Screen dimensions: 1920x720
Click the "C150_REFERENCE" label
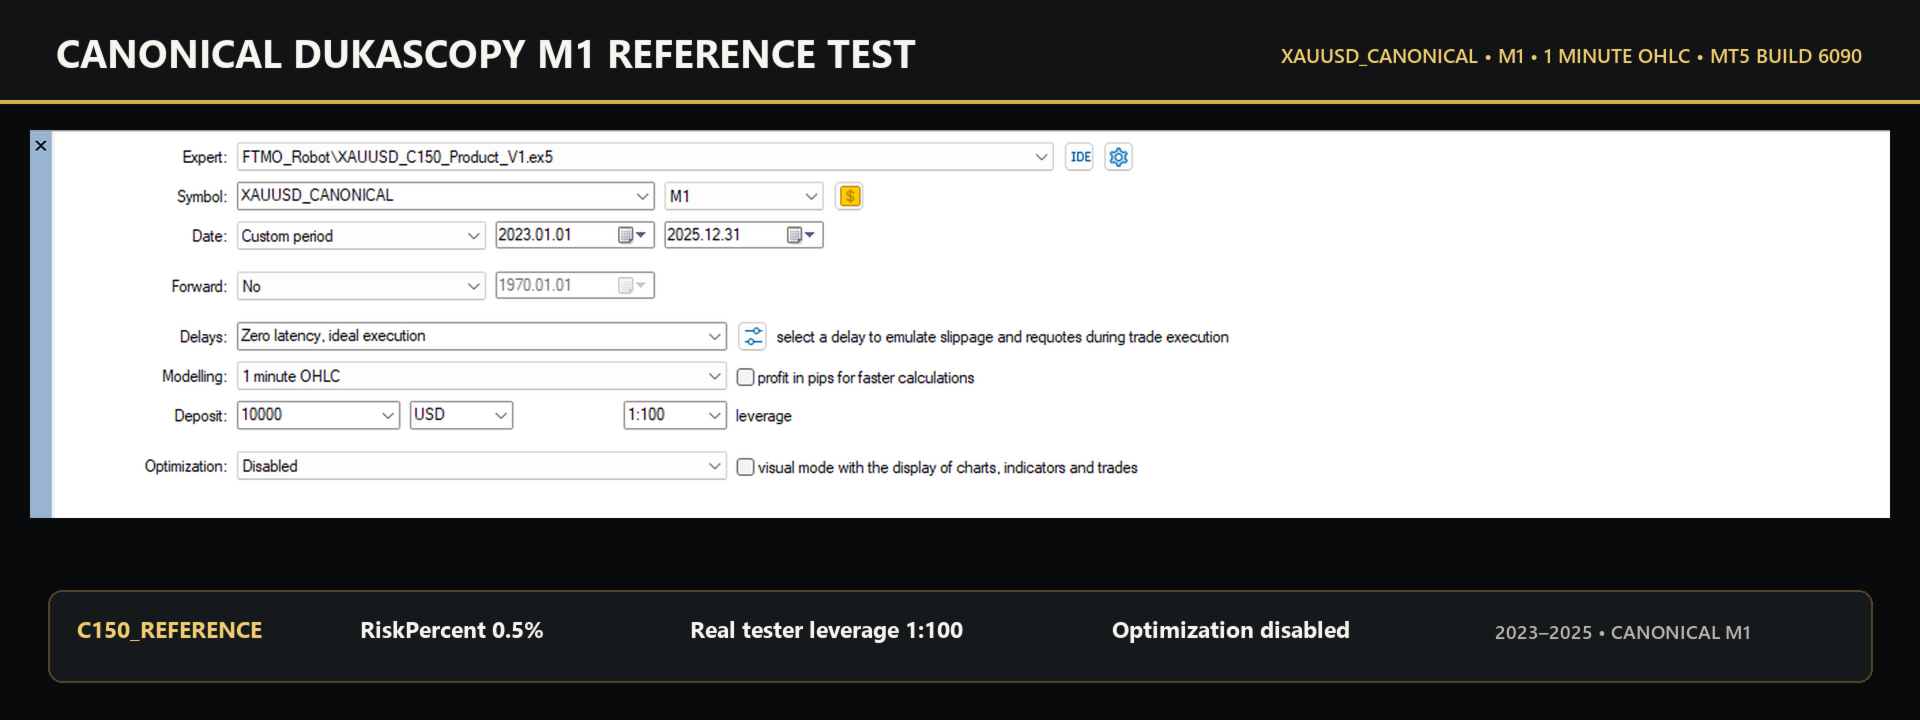pyautogui.click(x=170, y=630)
